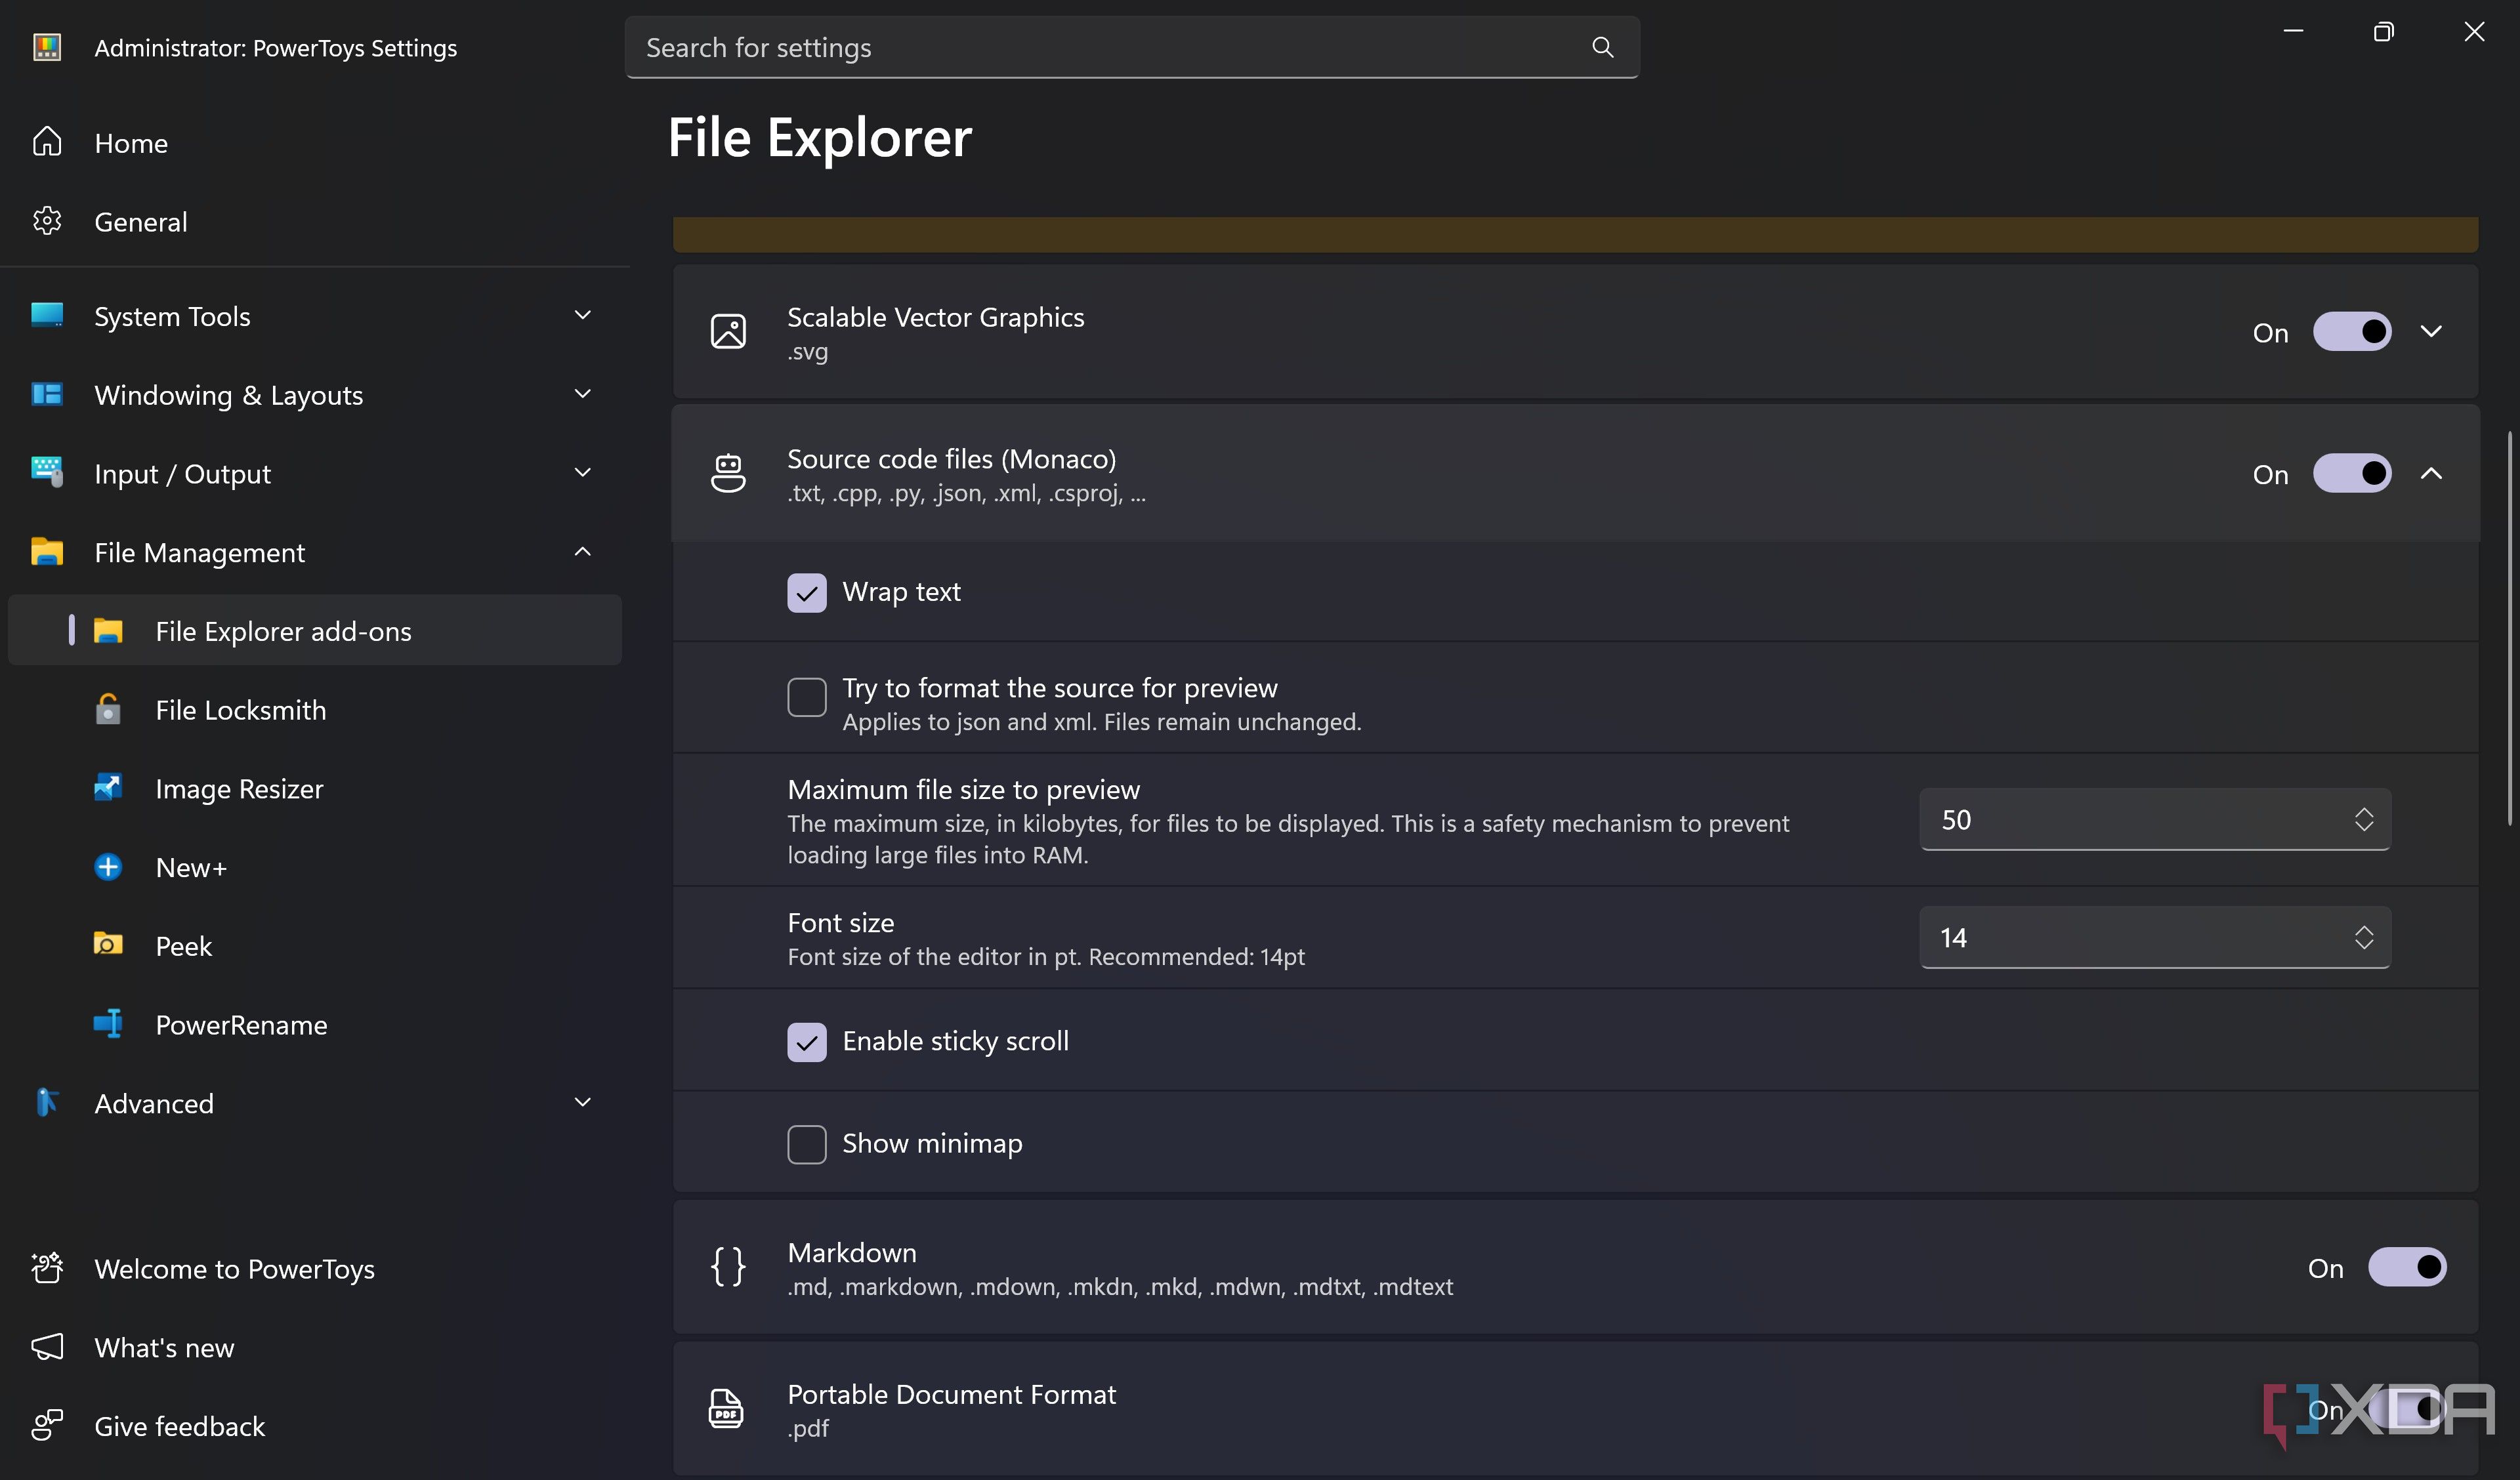Click the General gear icon
The image size is (2520, 1480).
[x=47, y=221]
